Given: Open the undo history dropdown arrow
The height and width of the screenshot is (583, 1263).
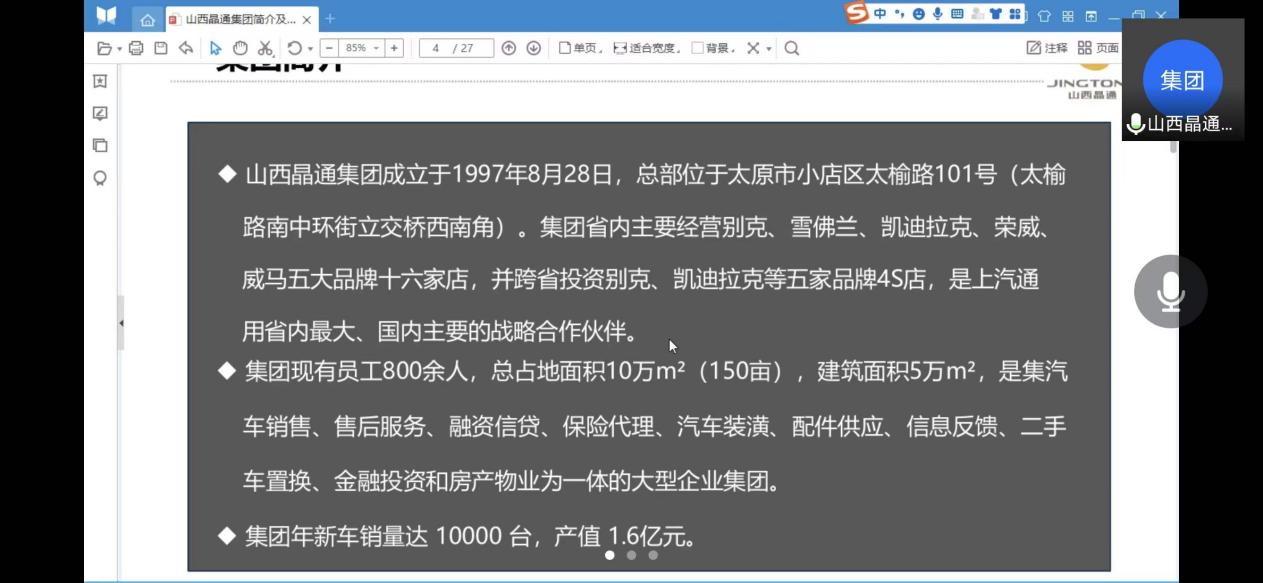Looking at the screenshot, I should (x=310, y=46).
